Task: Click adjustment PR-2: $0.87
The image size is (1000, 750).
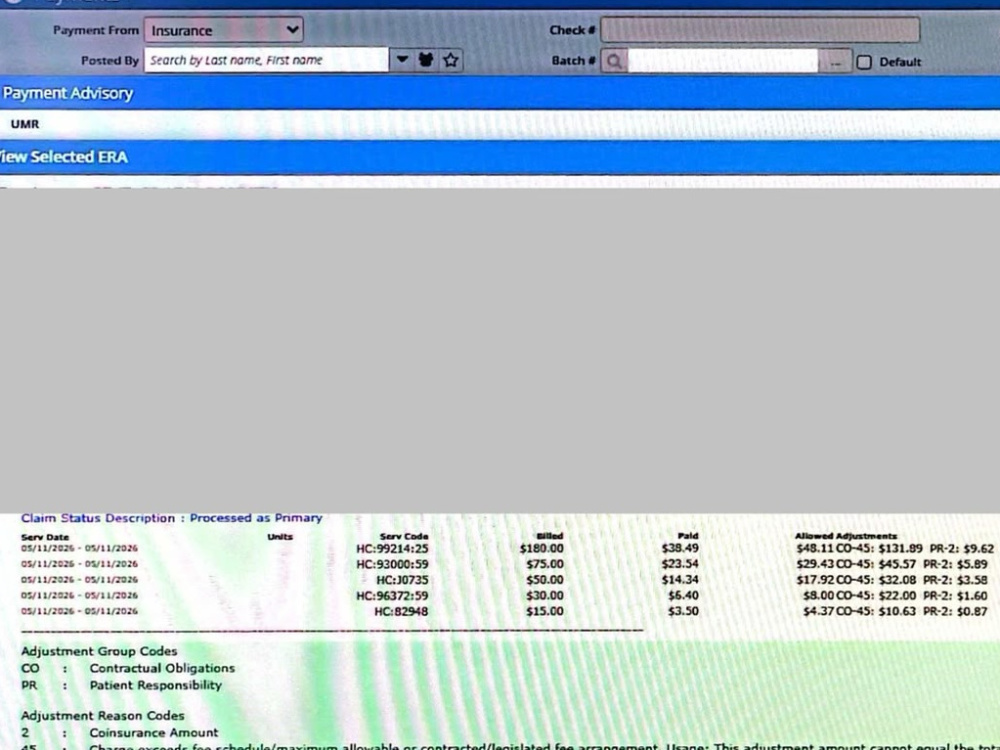Action: tap(955, 612)
